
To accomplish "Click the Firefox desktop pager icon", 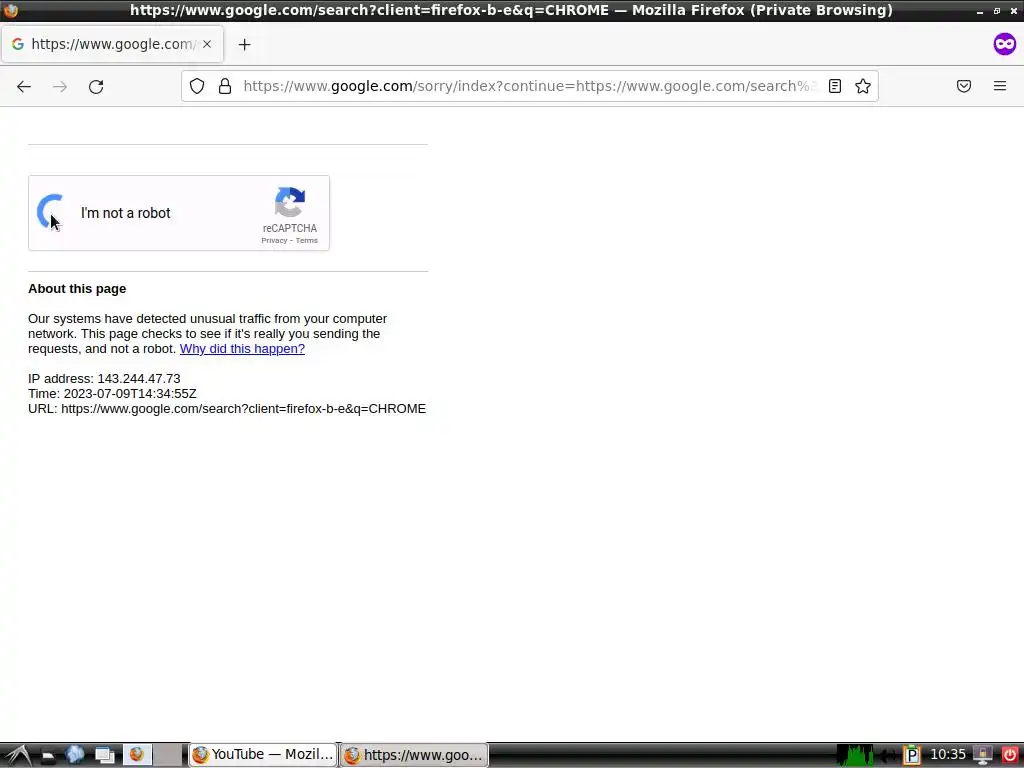I will tap(137, 754).
